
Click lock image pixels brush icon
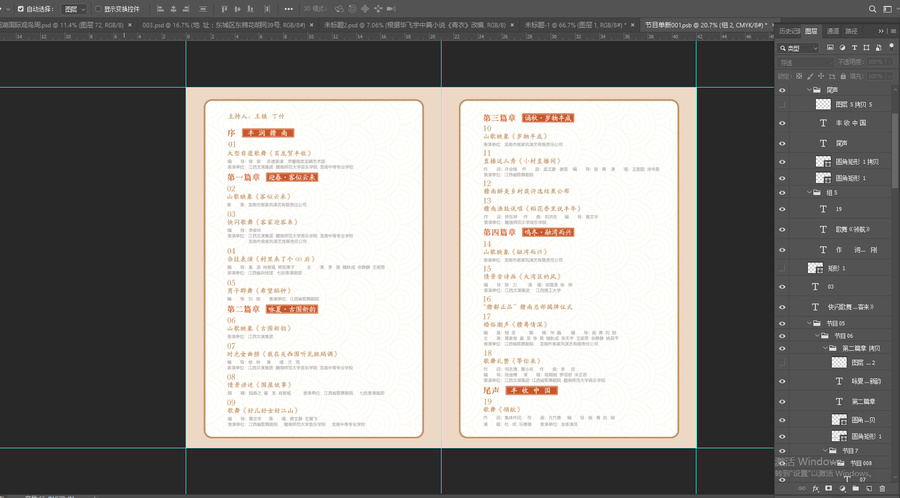click(x=810, y=76)
